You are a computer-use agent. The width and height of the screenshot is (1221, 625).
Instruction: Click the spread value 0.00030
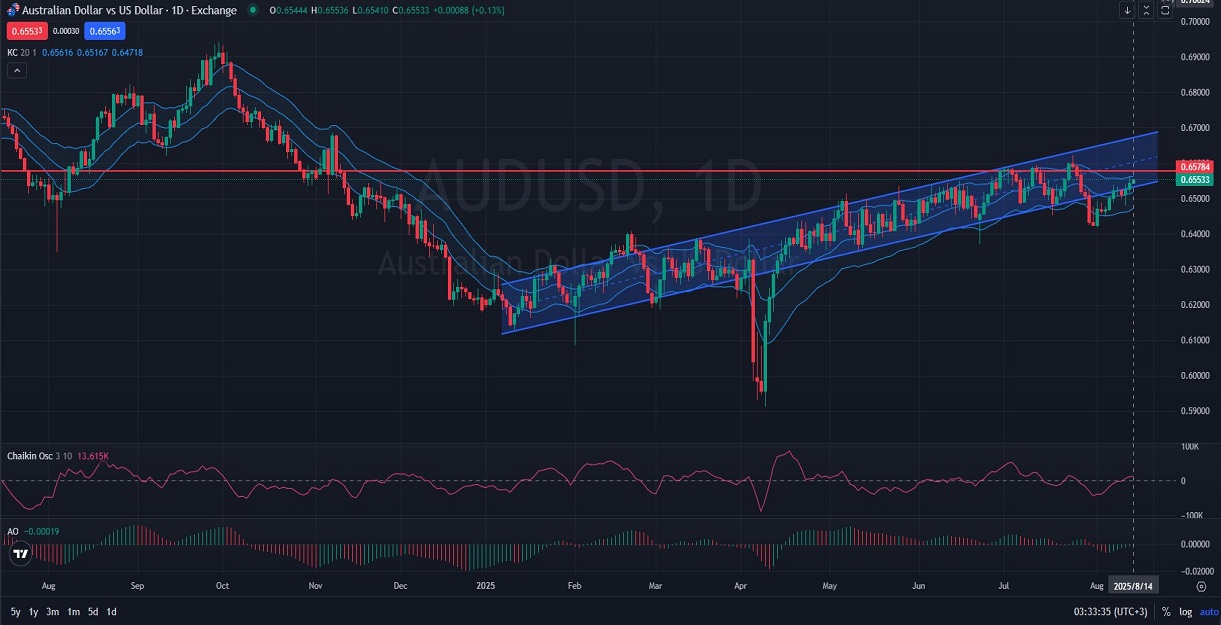pos(65,32)
